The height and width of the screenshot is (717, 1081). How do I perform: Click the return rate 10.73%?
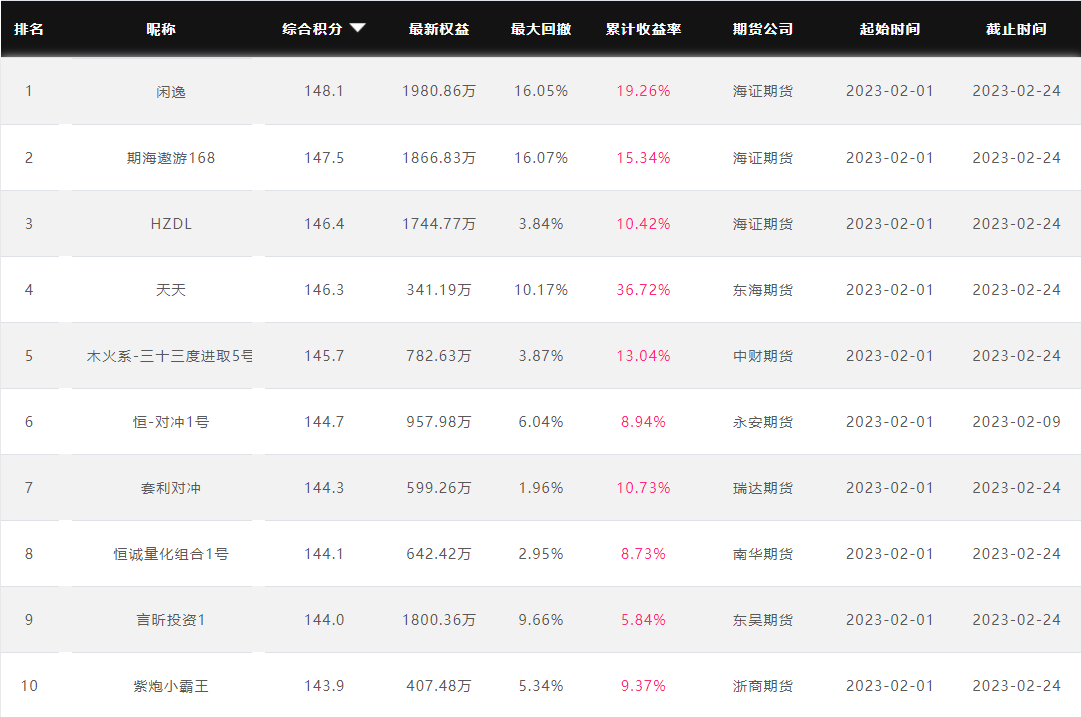643,488
